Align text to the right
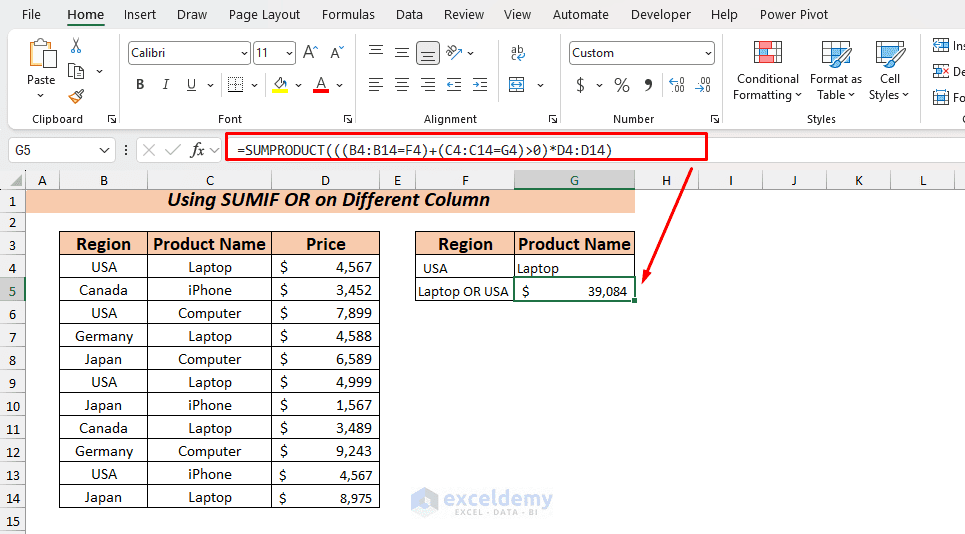The height and width of the screenshot is (534, 965). pyautogui.click(x=428, y=85)
